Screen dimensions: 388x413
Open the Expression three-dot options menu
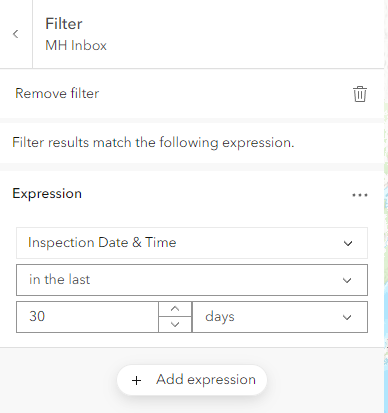pyautogui.click(x=360, y=195)
